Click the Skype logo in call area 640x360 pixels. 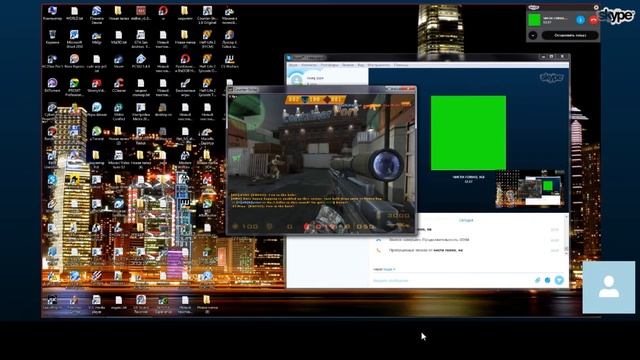pos(551,77)
